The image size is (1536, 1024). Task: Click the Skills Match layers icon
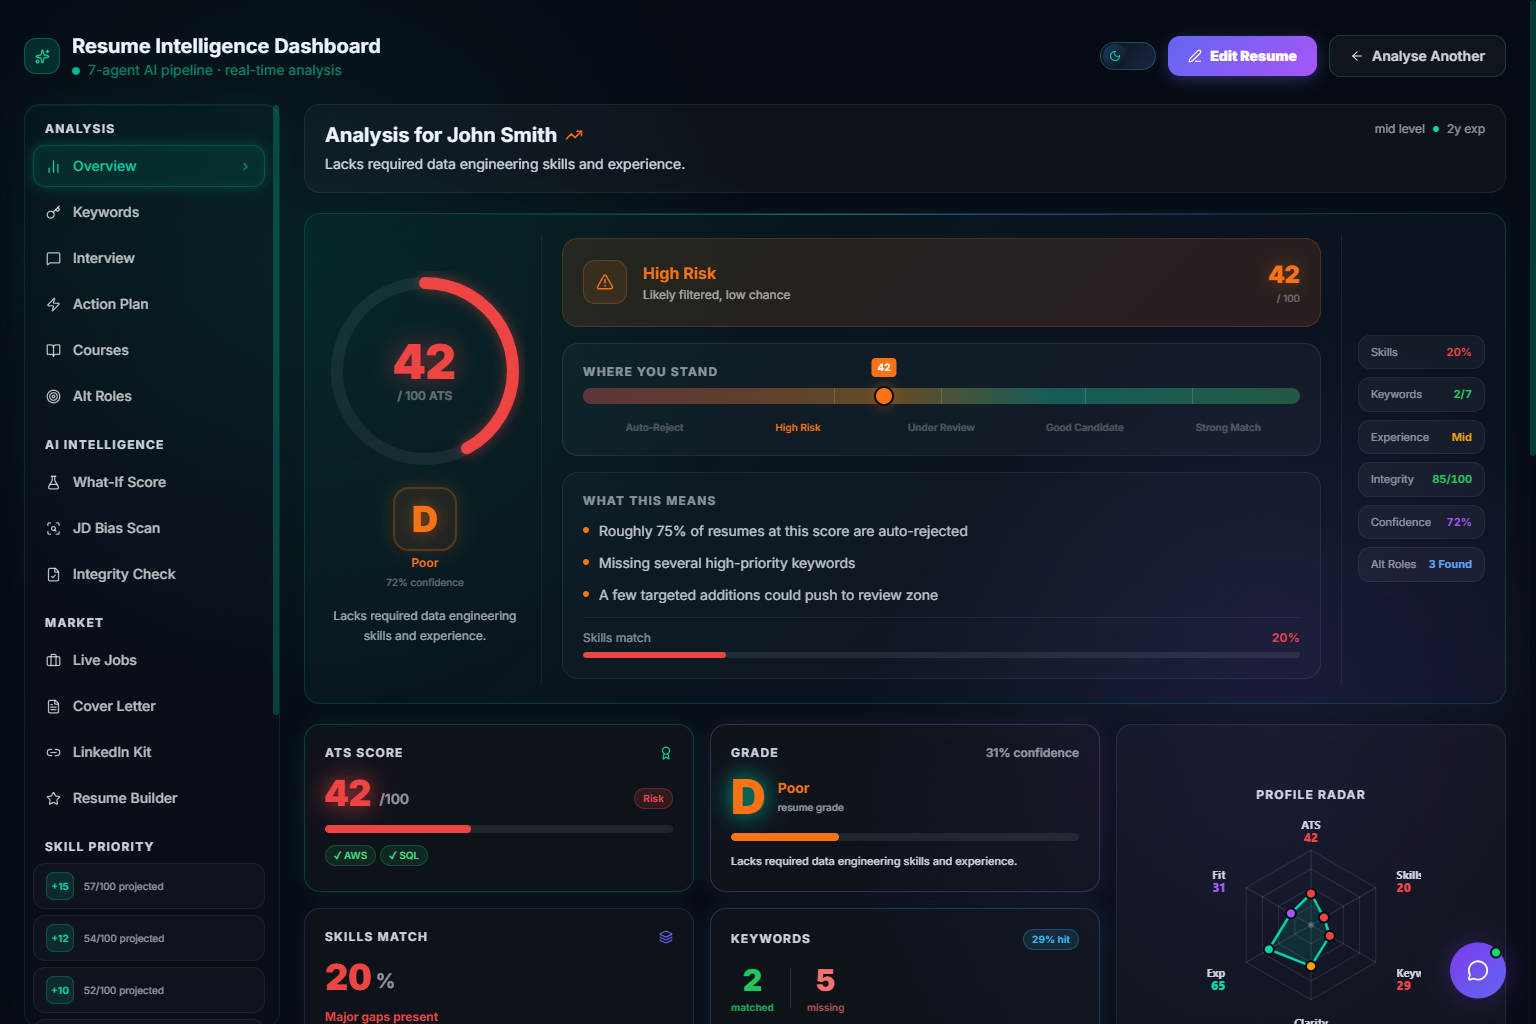click(x=666, y=937)
